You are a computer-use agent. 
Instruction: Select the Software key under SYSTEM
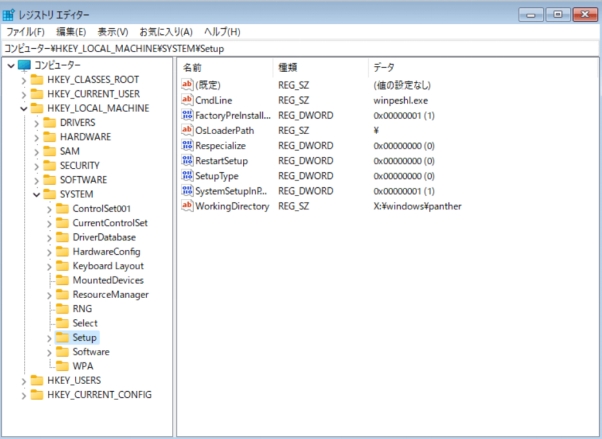coord(91,352)
